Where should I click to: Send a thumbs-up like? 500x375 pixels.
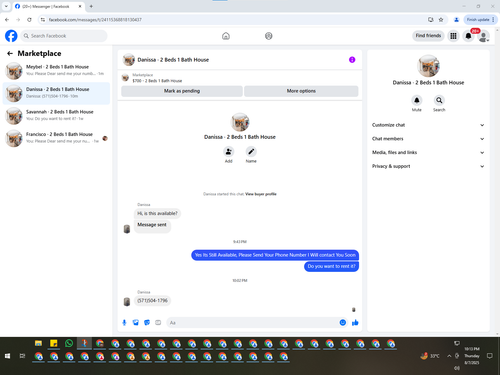355,322
